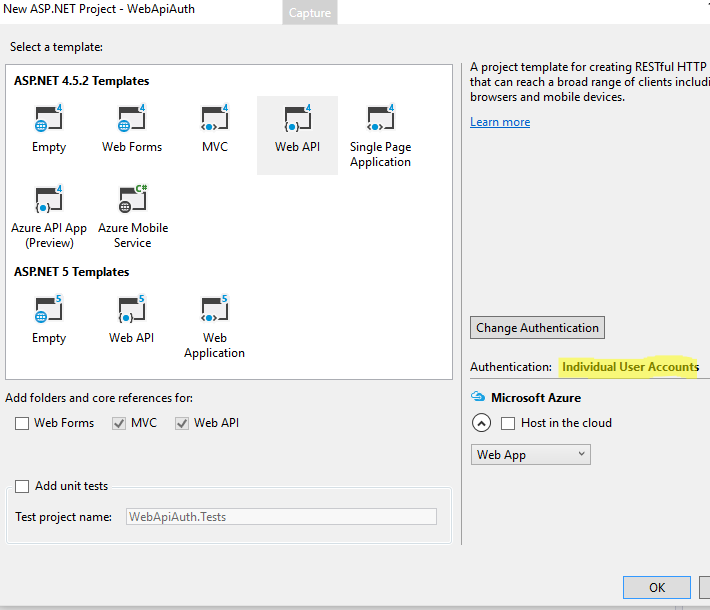Check the Host in the cloud option

[x=508, y=423]
